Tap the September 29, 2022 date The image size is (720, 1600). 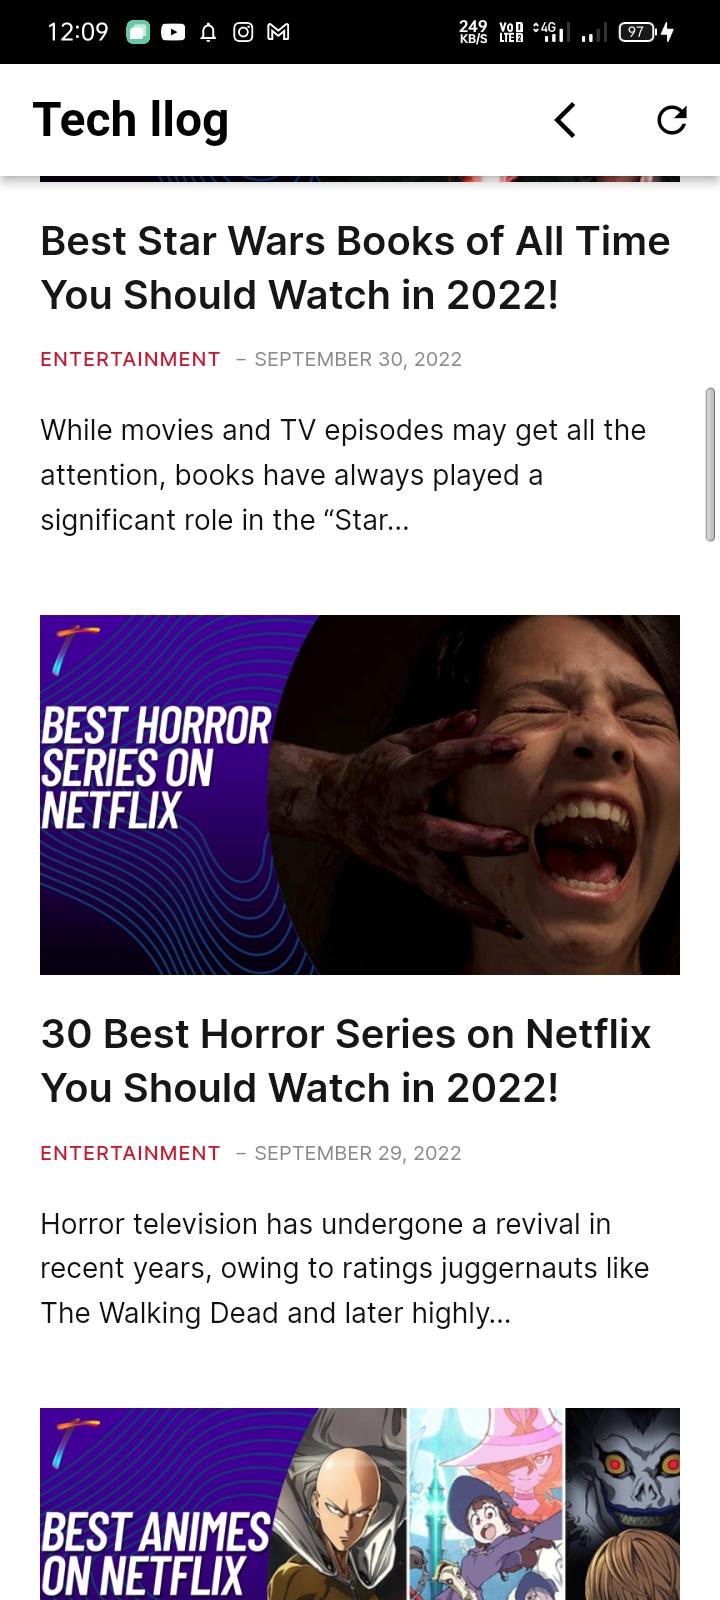click(x=358, y=1153)
